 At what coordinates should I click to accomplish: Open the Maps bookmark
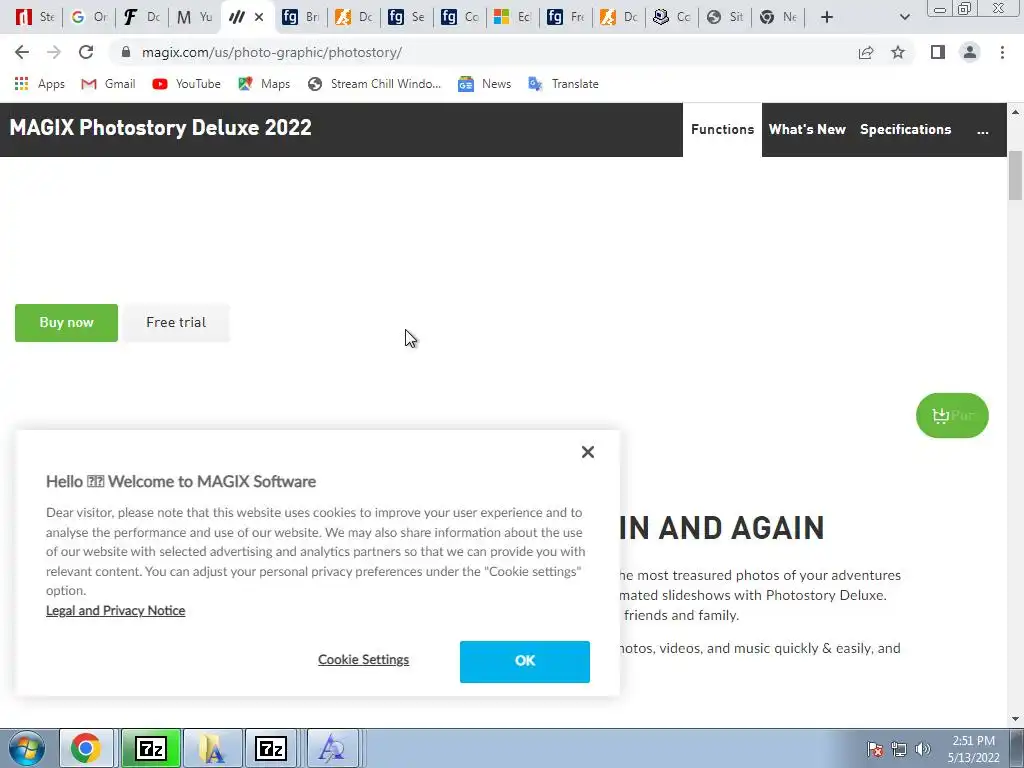click(264, 84)
